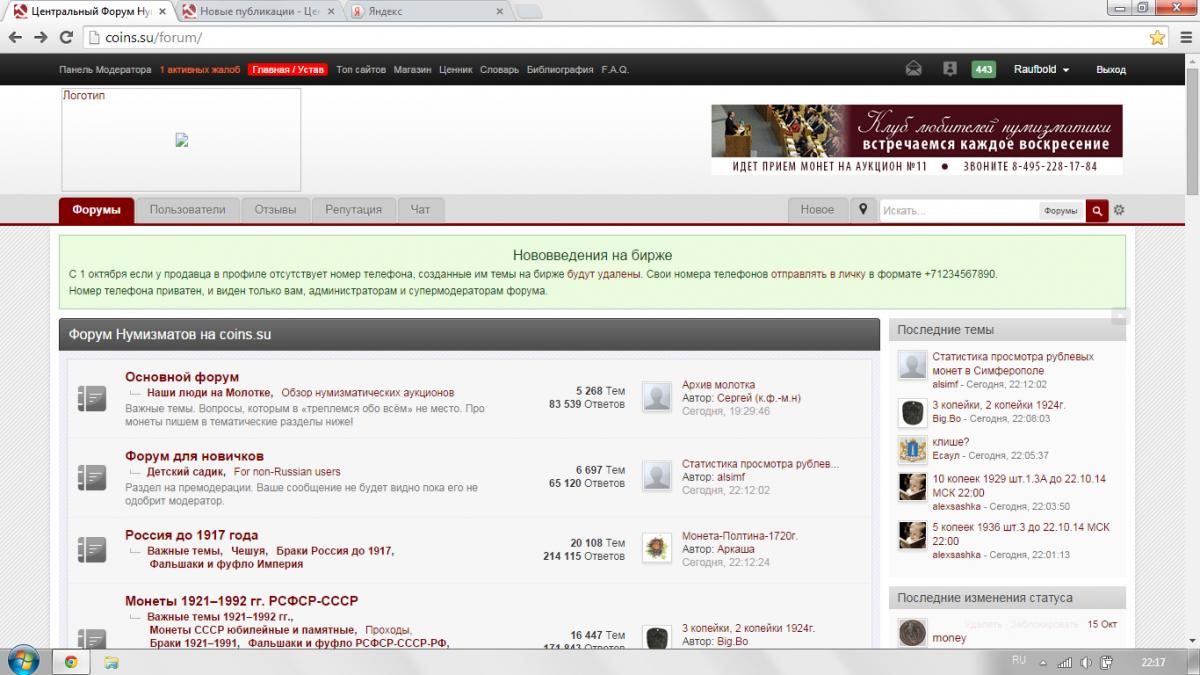Open Магазин menu item

(412, 70)
